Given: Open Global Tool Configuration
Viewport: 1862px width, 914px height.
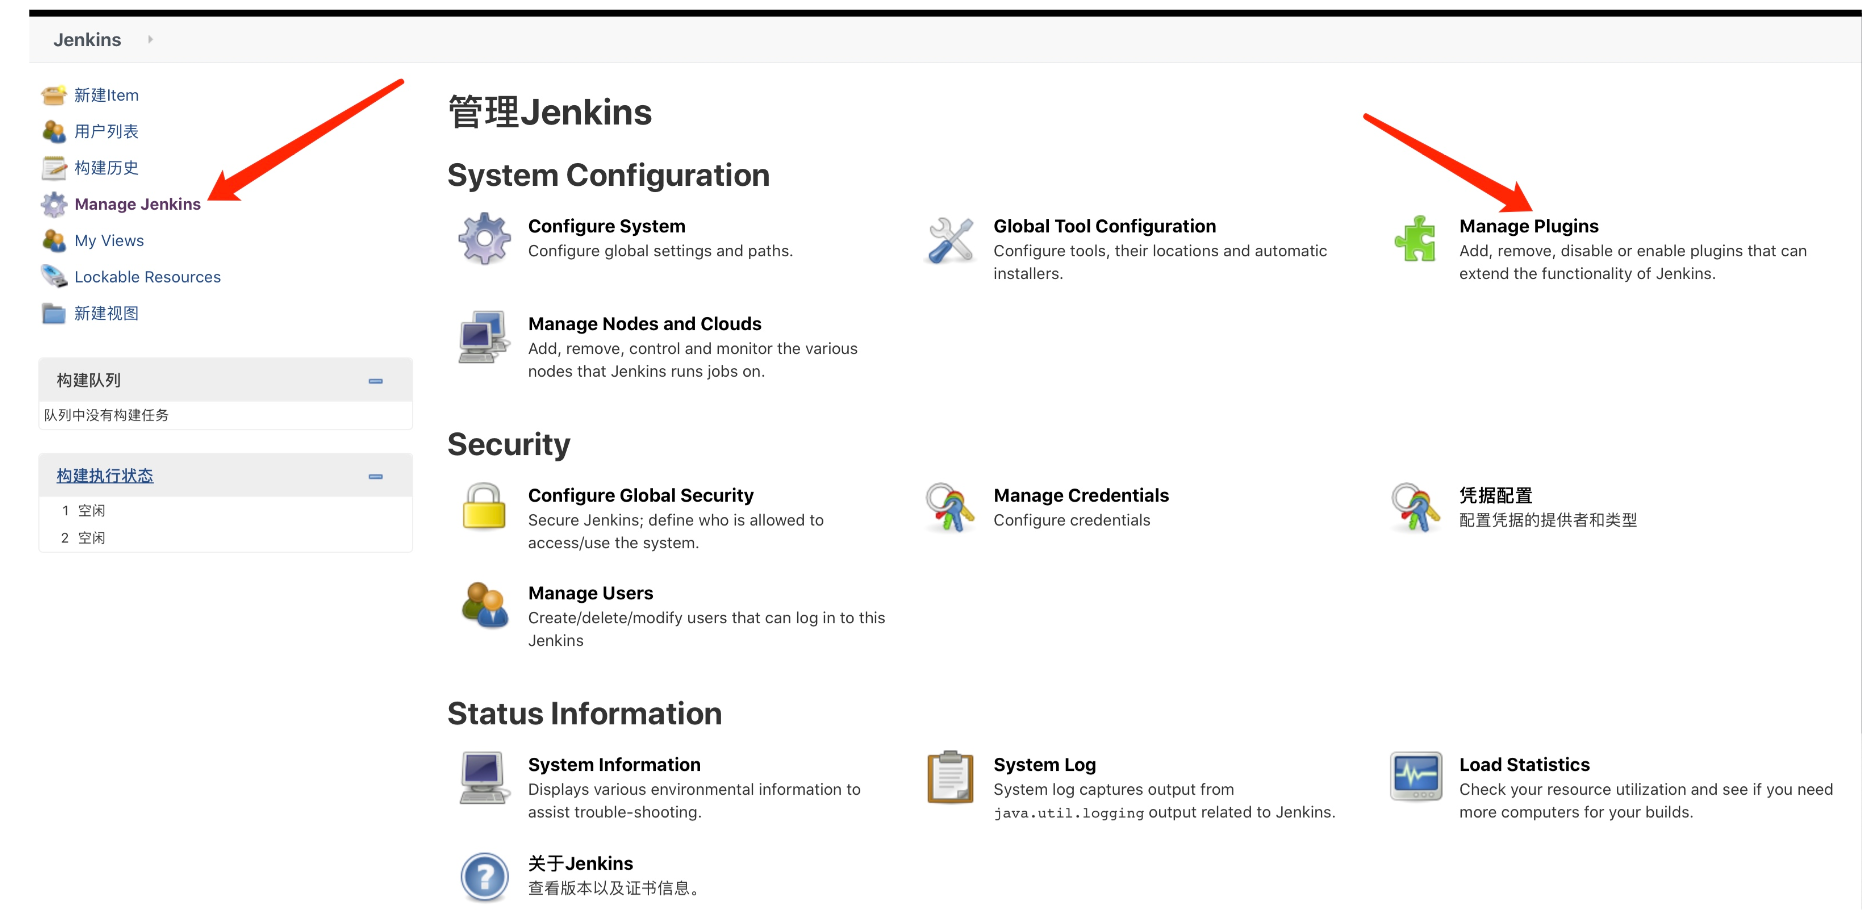Looking at the screenshot, I should click(x=1105, y=226).
